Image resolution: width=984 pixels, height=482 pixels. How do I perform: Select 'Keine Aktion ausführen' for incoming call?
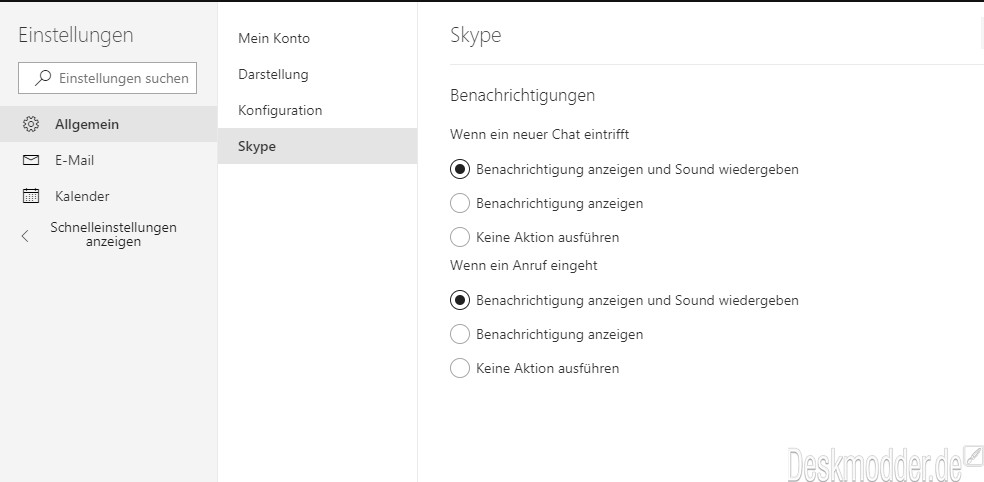[460, 368]
